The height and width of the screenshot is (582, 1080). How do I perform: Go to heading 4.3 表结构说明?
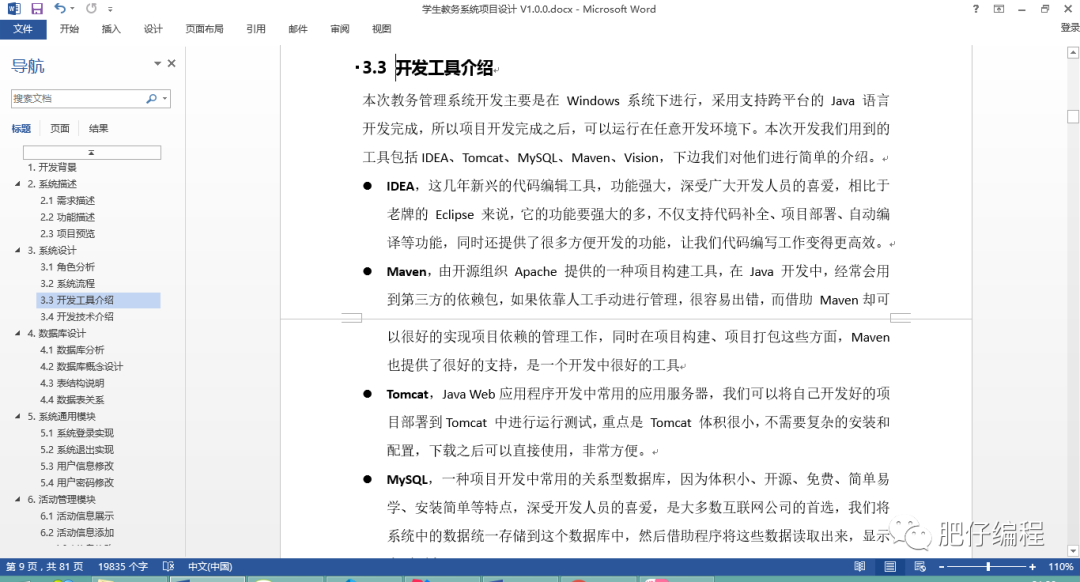pyautogui.click(x=72, y=383)
